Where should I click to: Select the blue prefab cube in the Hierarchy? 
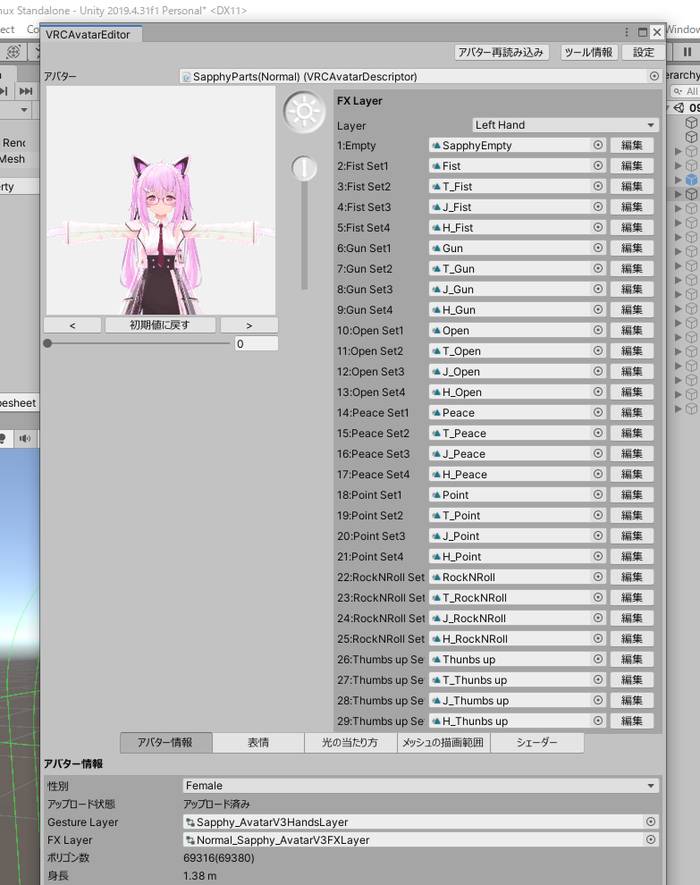[691, 179]
